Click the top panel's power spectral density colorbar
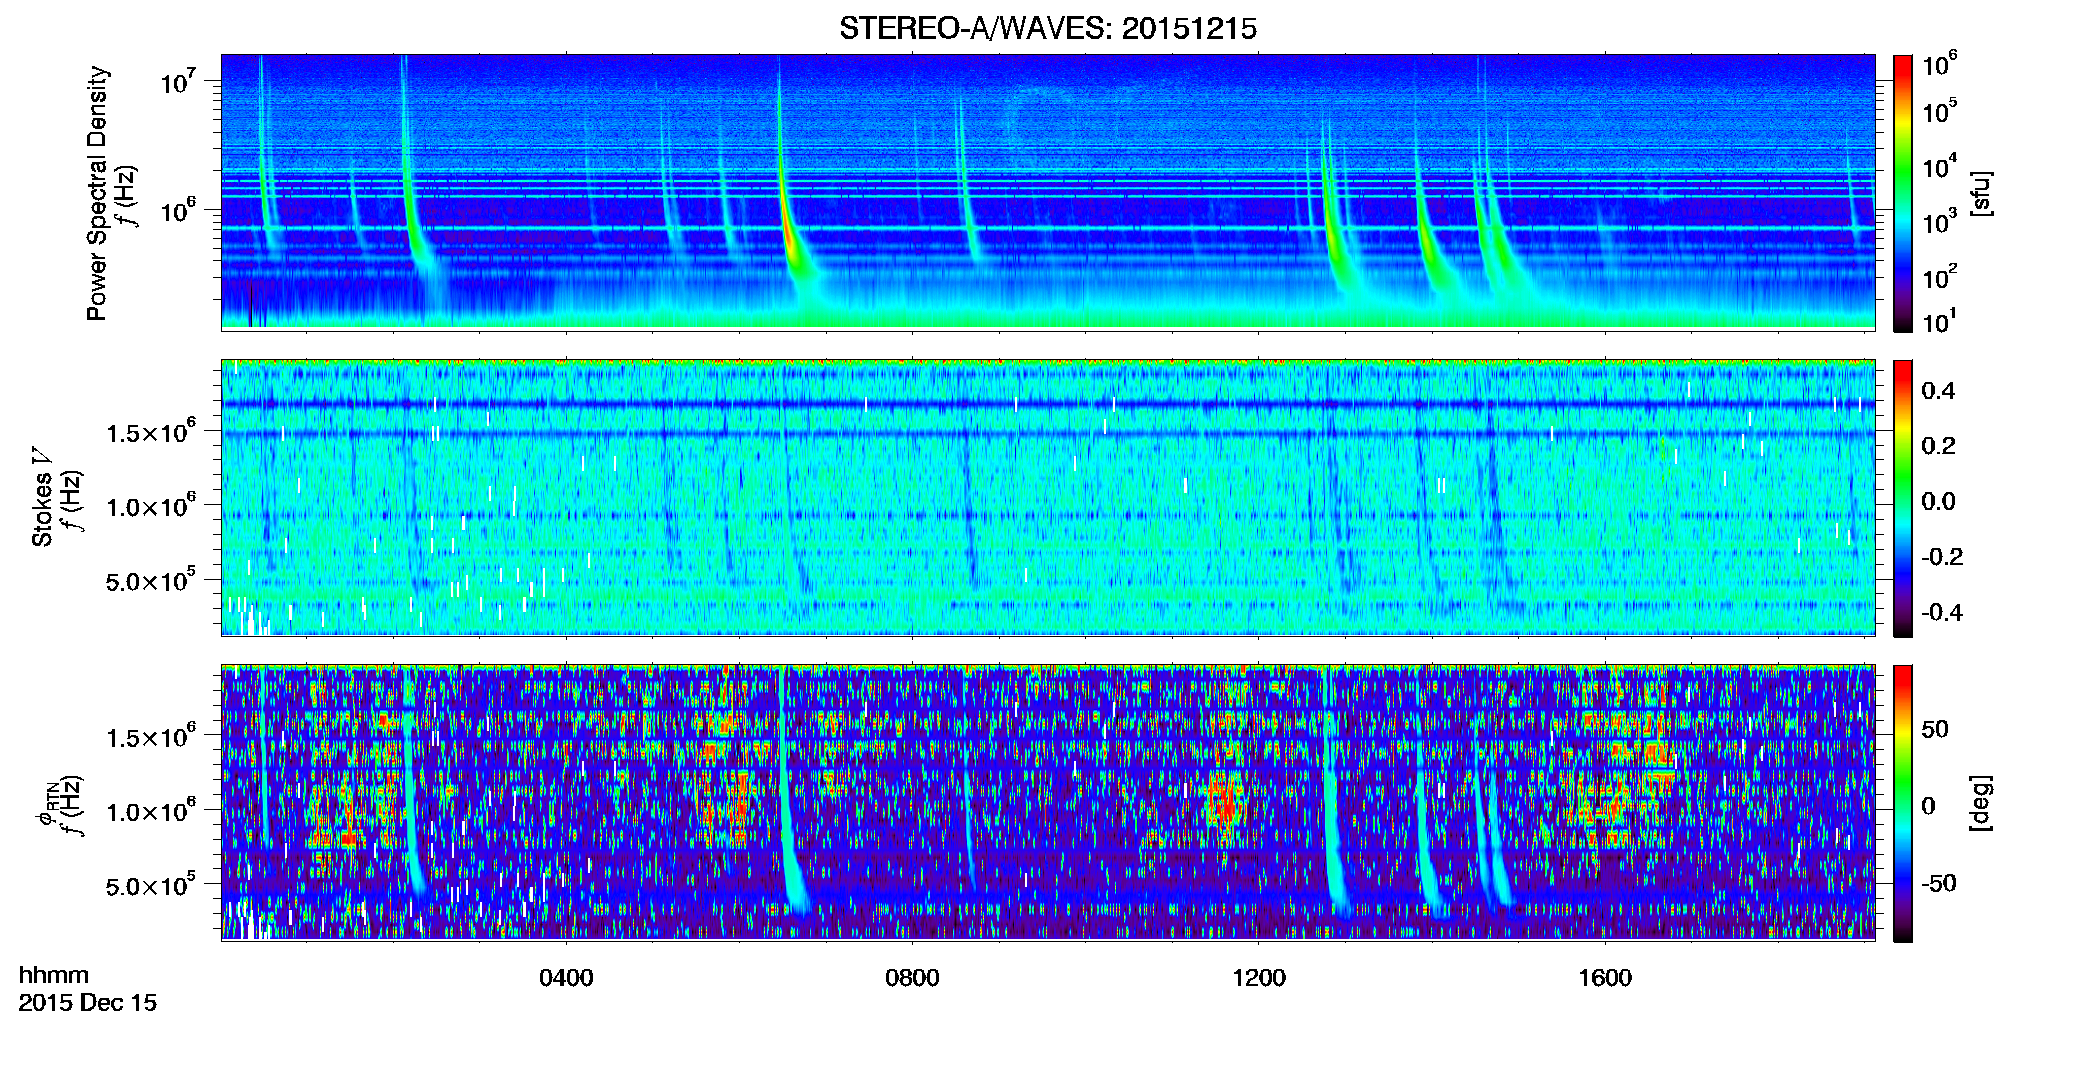Image resolution: width=2096 pixels, height=1080 pixels. (x=1903, y=193)
